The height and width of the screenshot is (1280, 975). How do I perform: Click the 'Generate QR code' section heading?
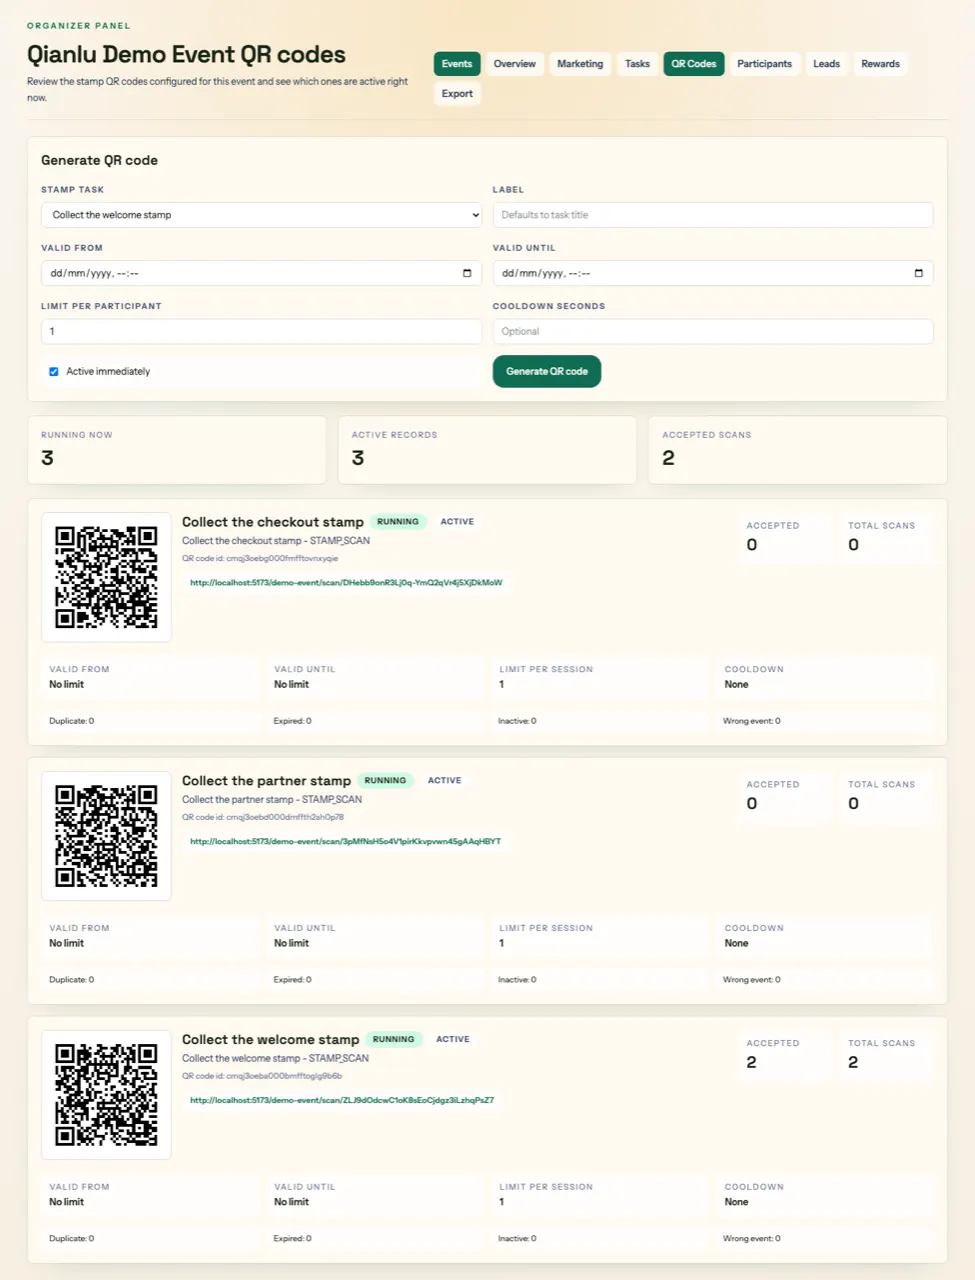point(99,160)
